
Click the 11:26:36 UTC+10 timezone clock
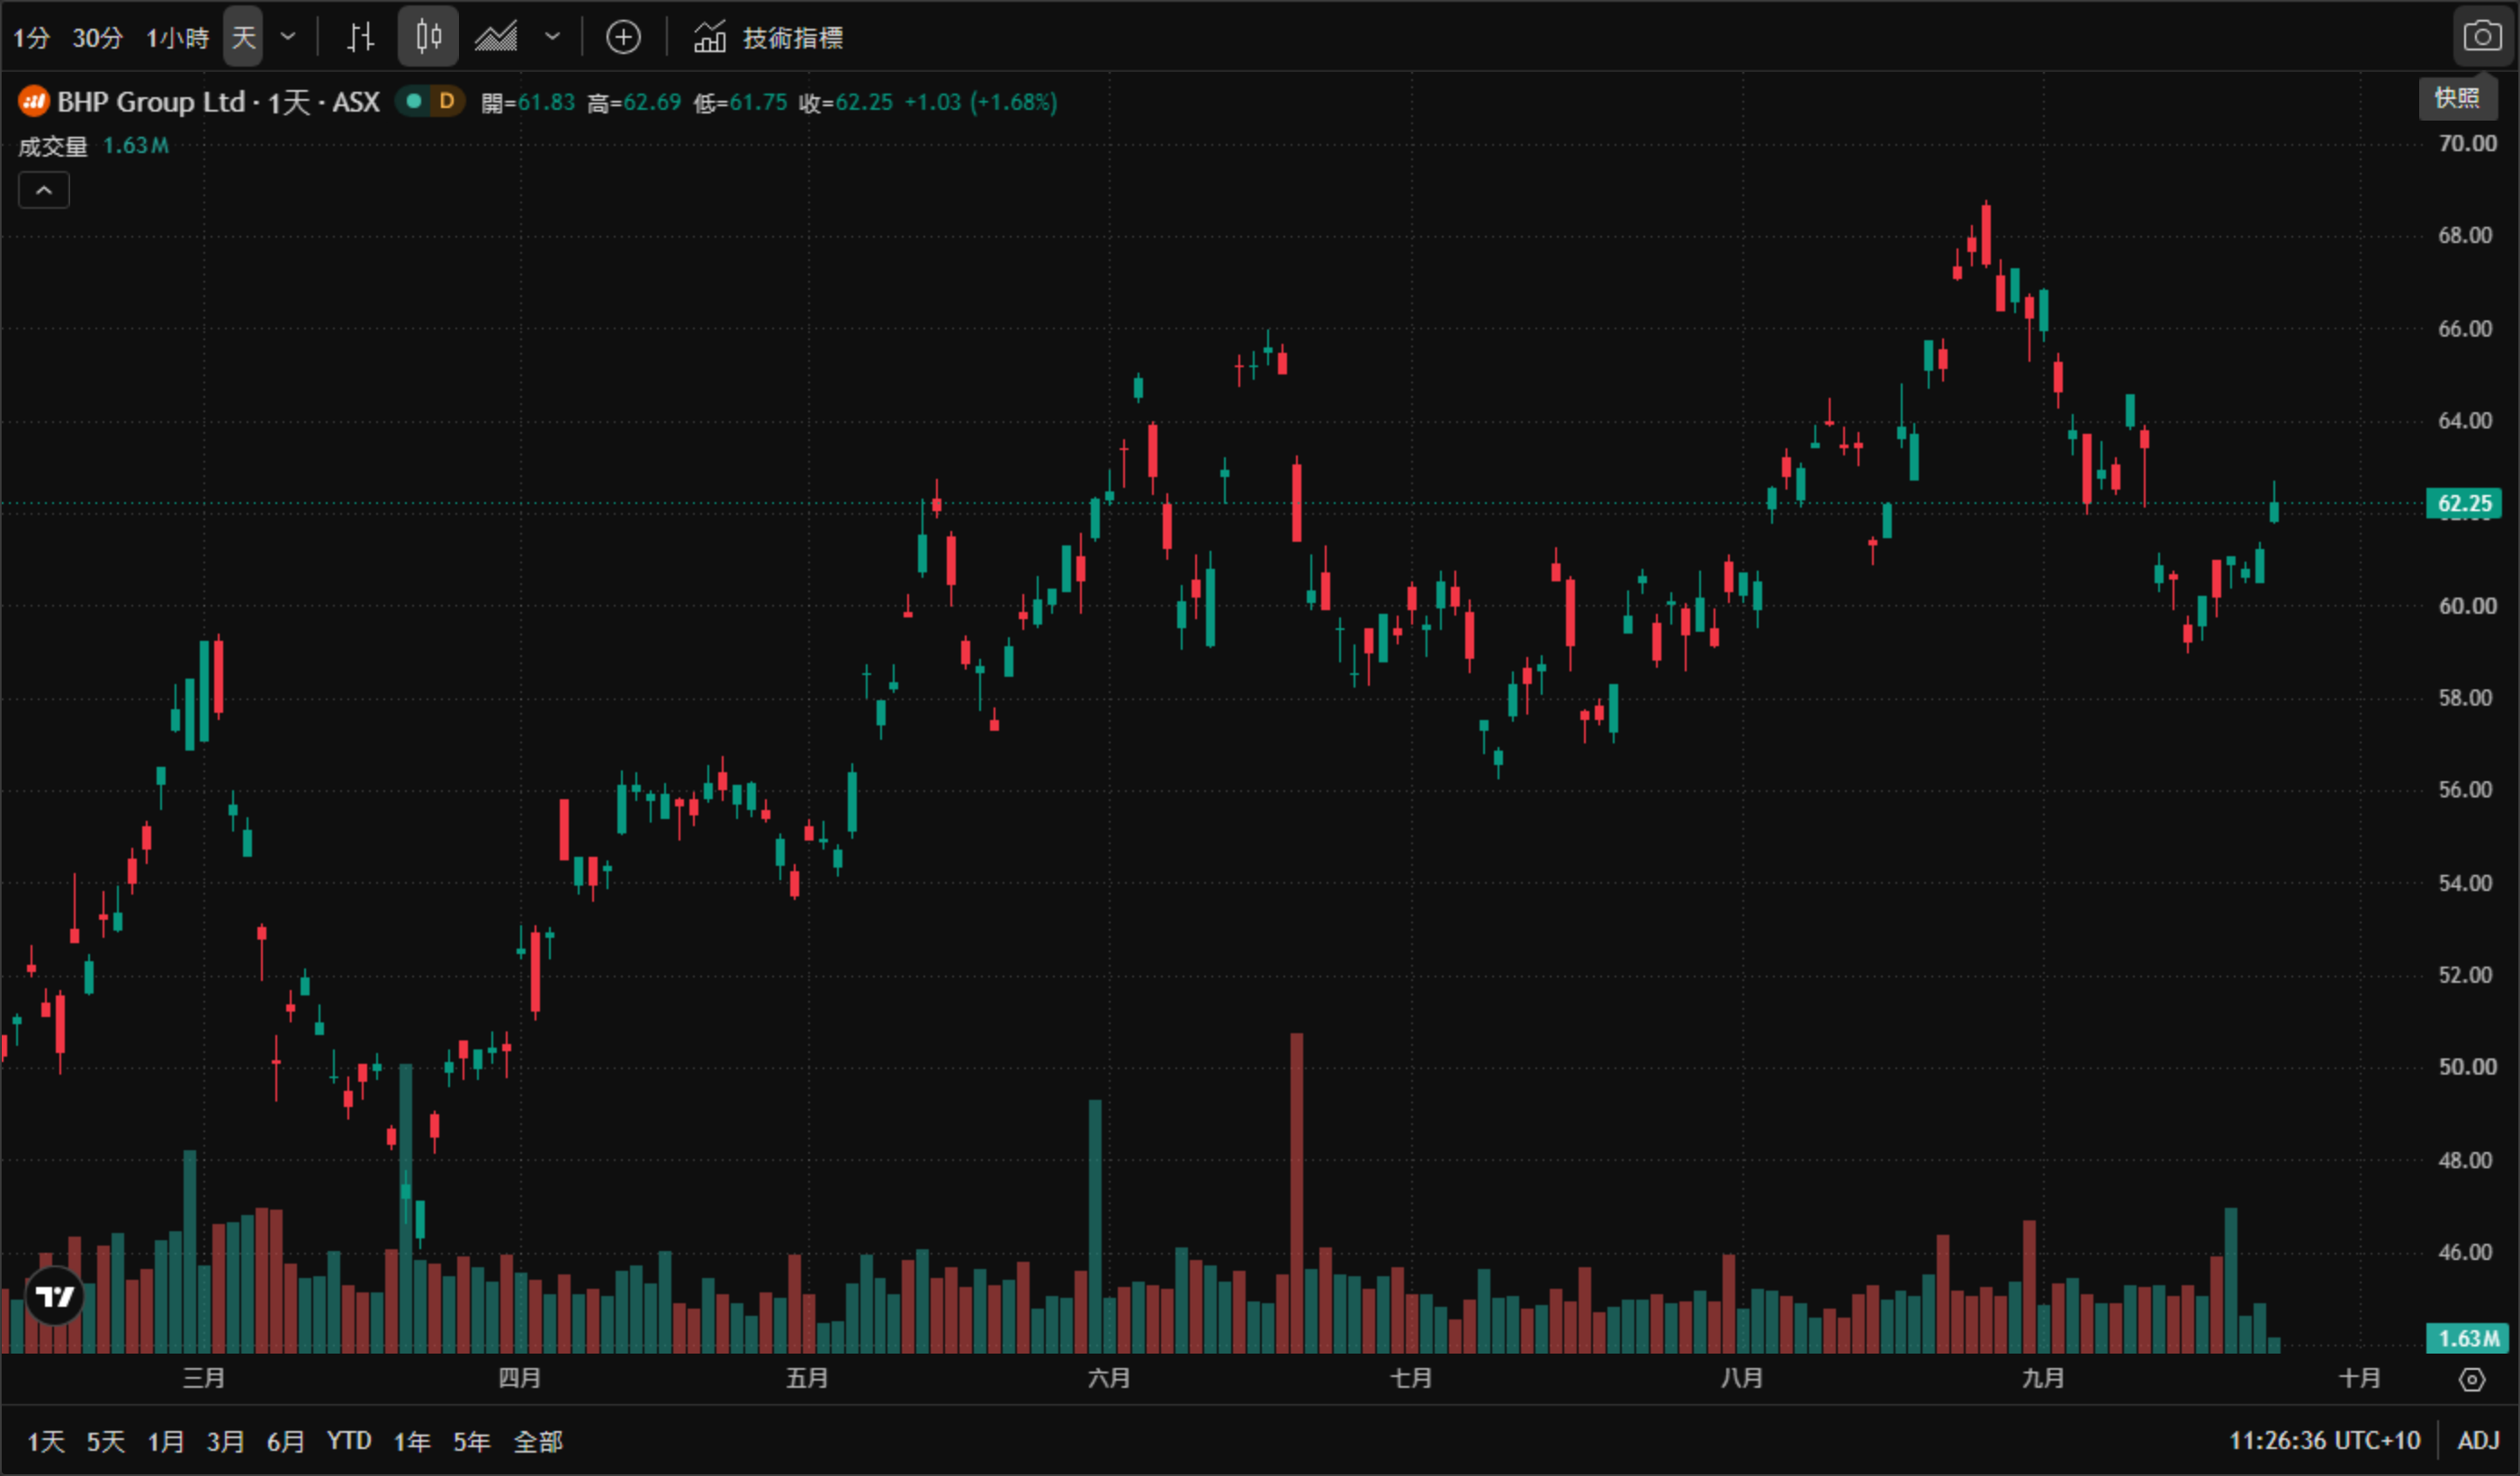(x=2324, y=1441)
